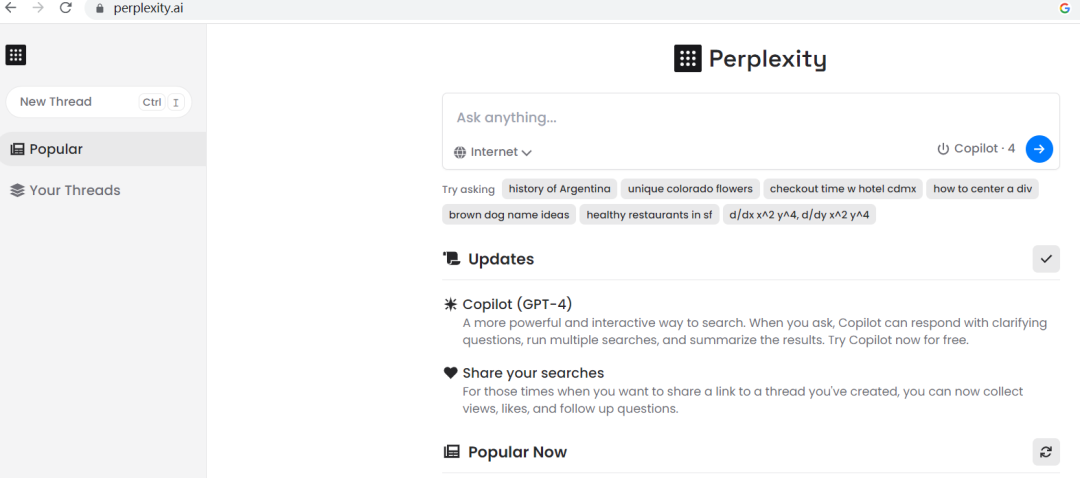Try the 'history of Argentina' suggestion
Screen dimensions: 1080x478
559,189
